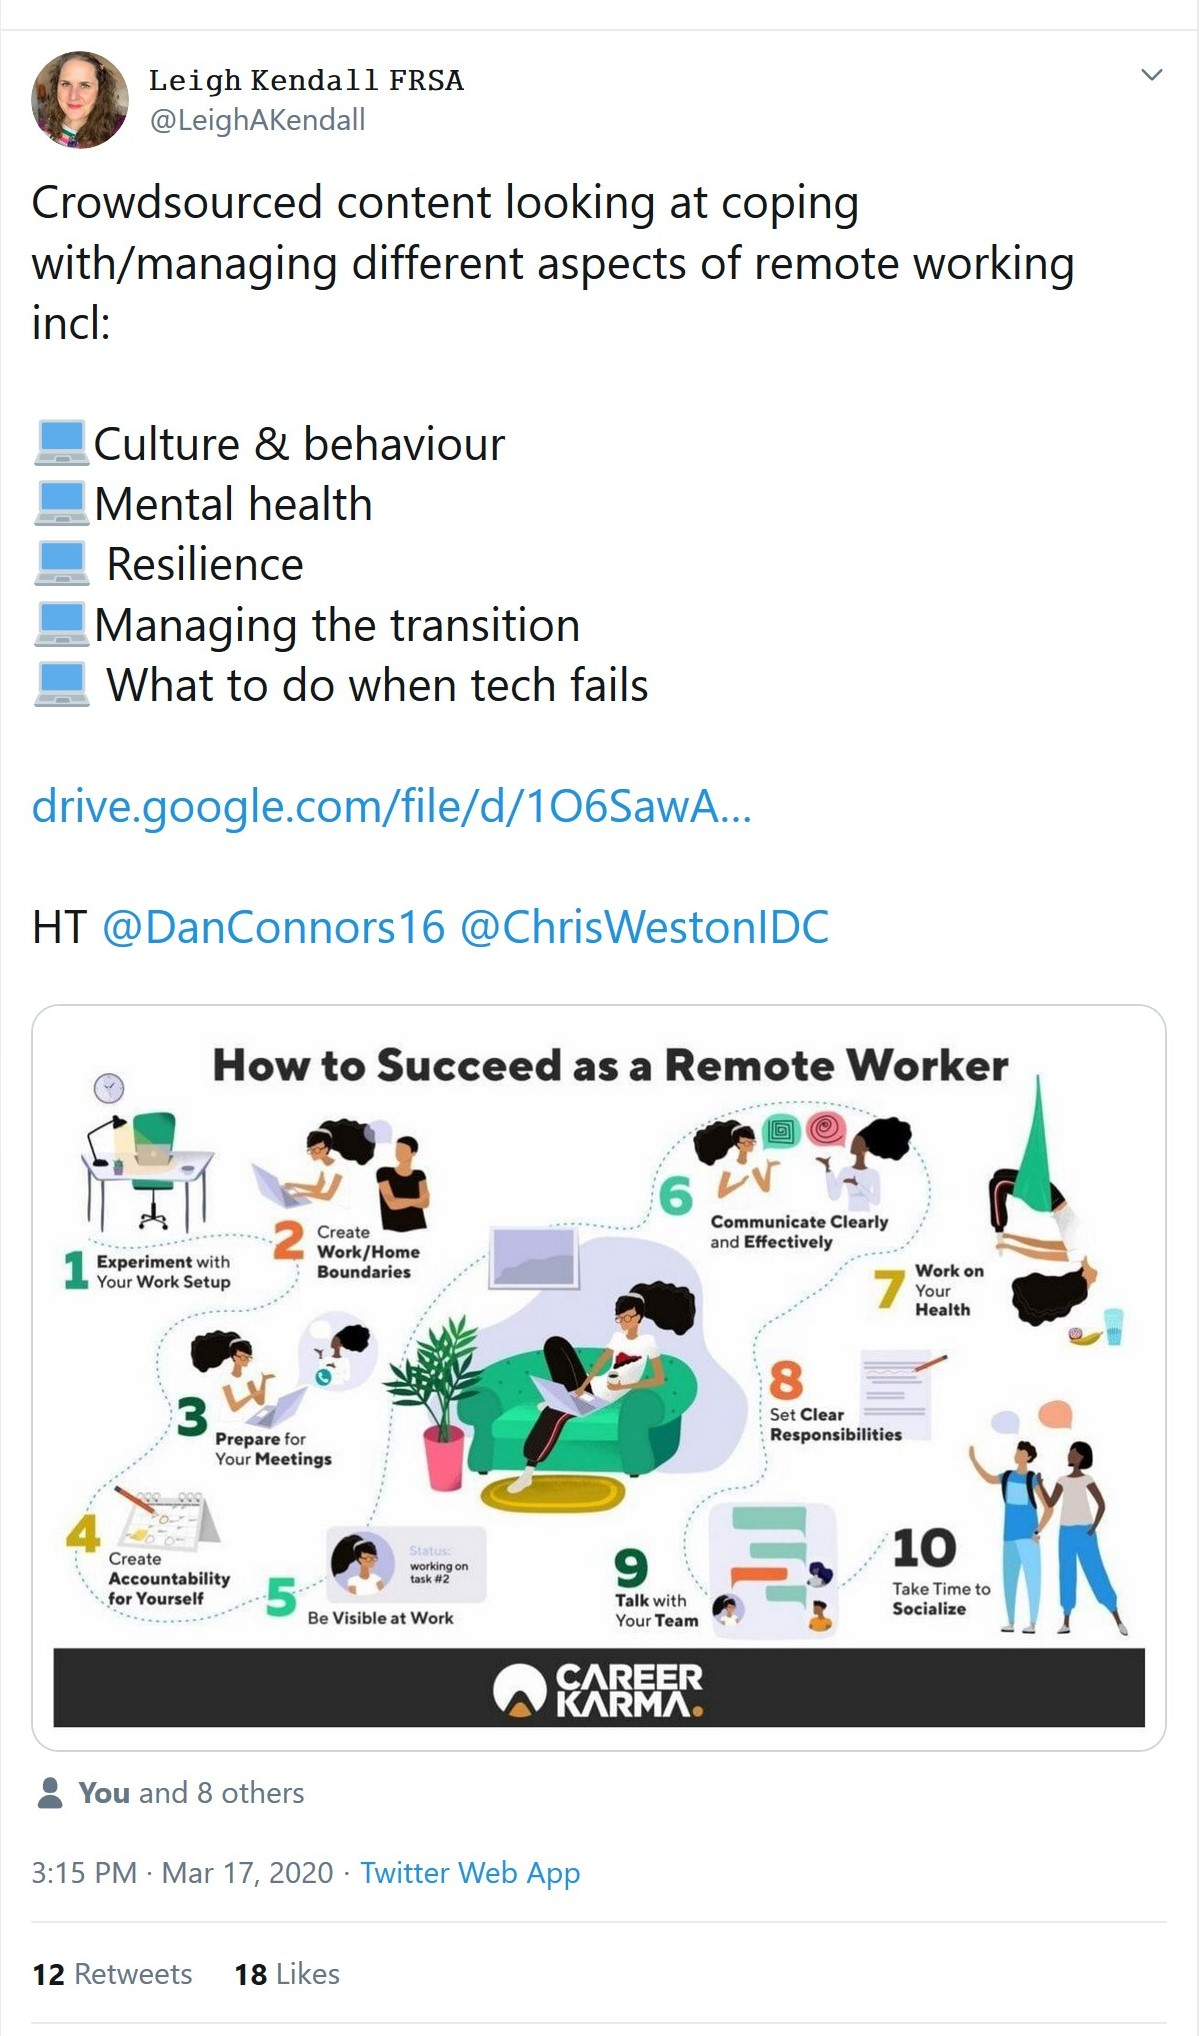This screenshot has width=1201, height=2036.
Task: Visit the @DanConnors16 mention
Action: 273,927
